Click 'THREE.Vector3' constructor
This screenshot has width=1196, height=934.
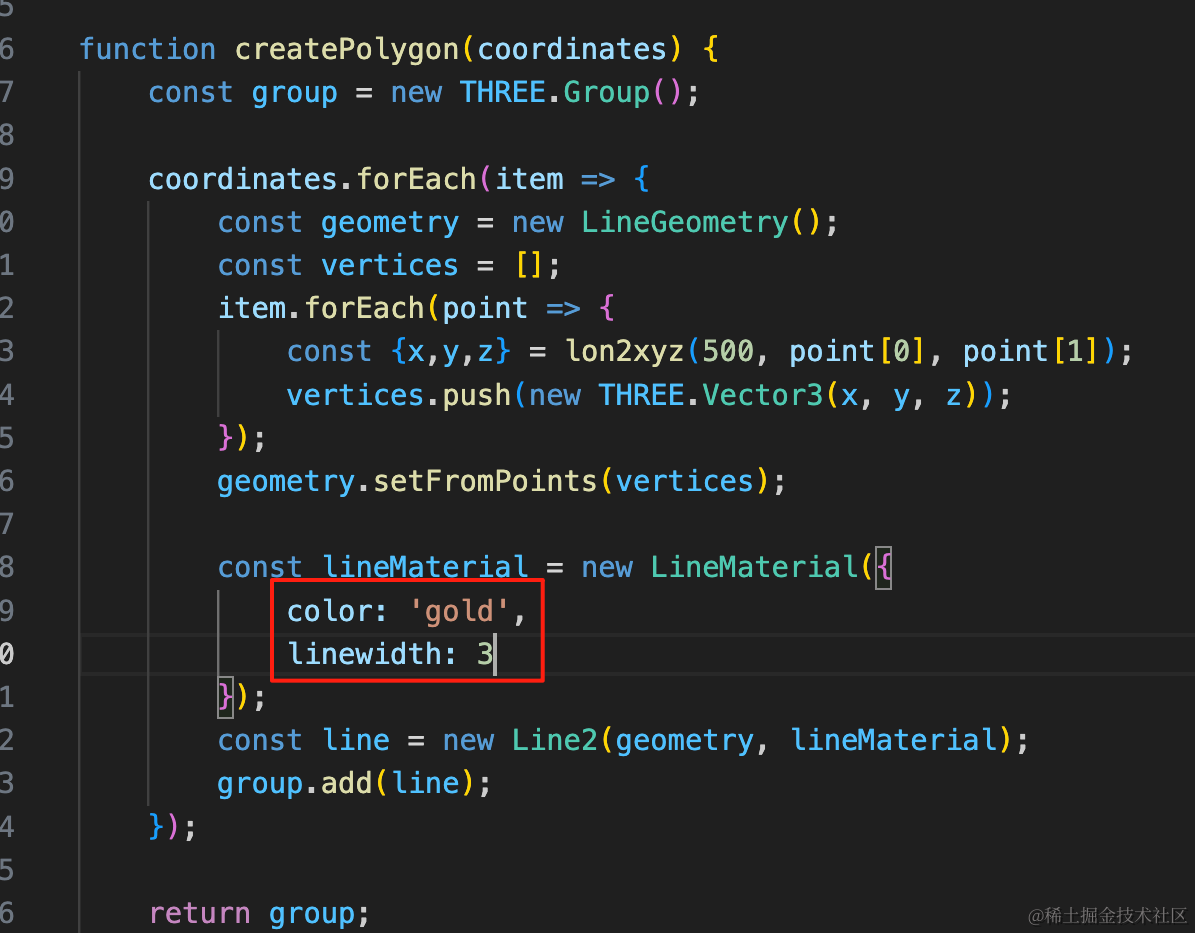[711, 396]
